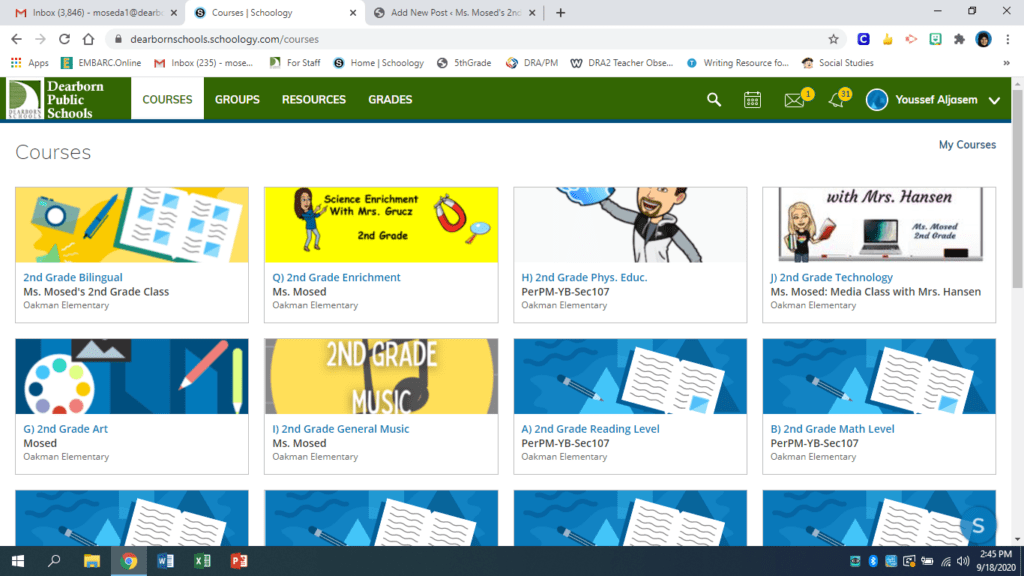Screen dimensions: 1024x576
Task: Click the Art course palette thumbnail
Action: click(132, 376)
